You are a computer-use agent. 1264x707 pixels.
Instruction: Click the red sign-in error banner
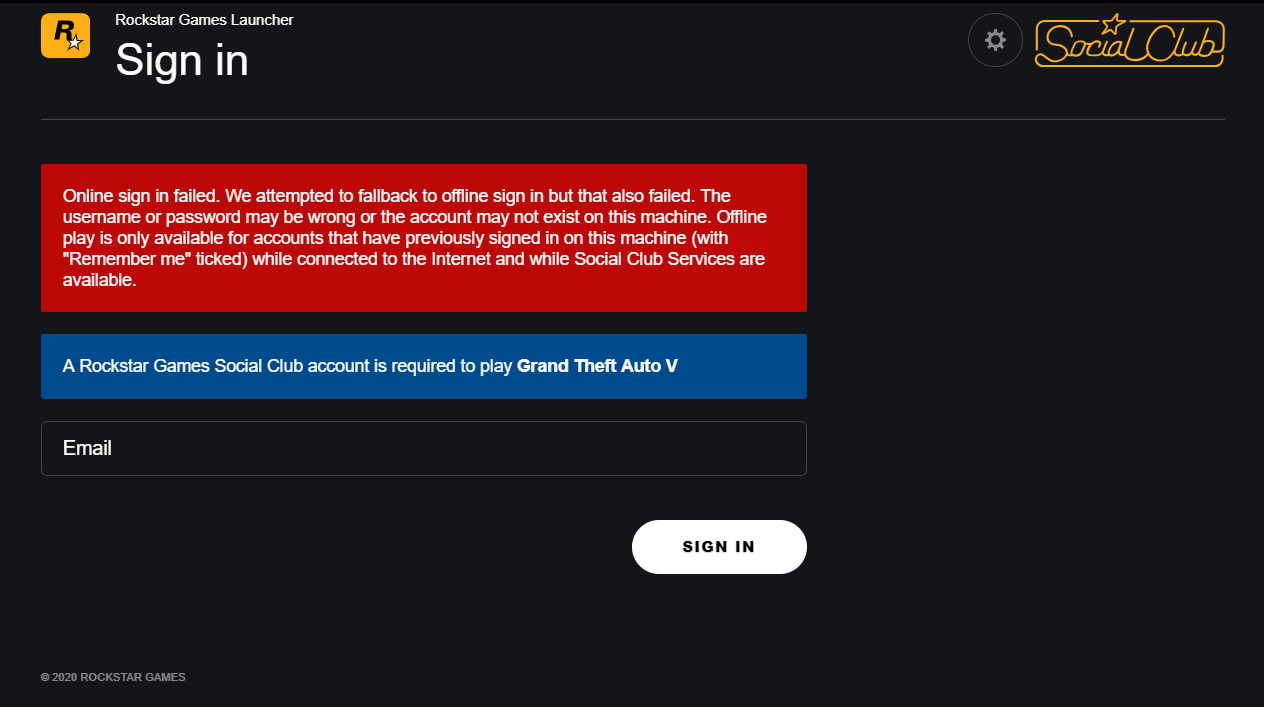tap(423, 238)
